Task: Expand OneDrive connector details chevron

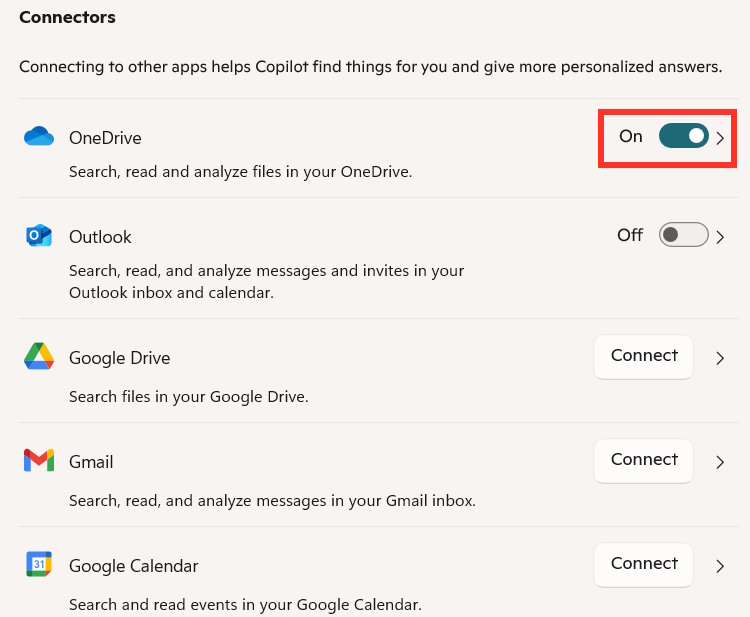Action: coord(720,138)
